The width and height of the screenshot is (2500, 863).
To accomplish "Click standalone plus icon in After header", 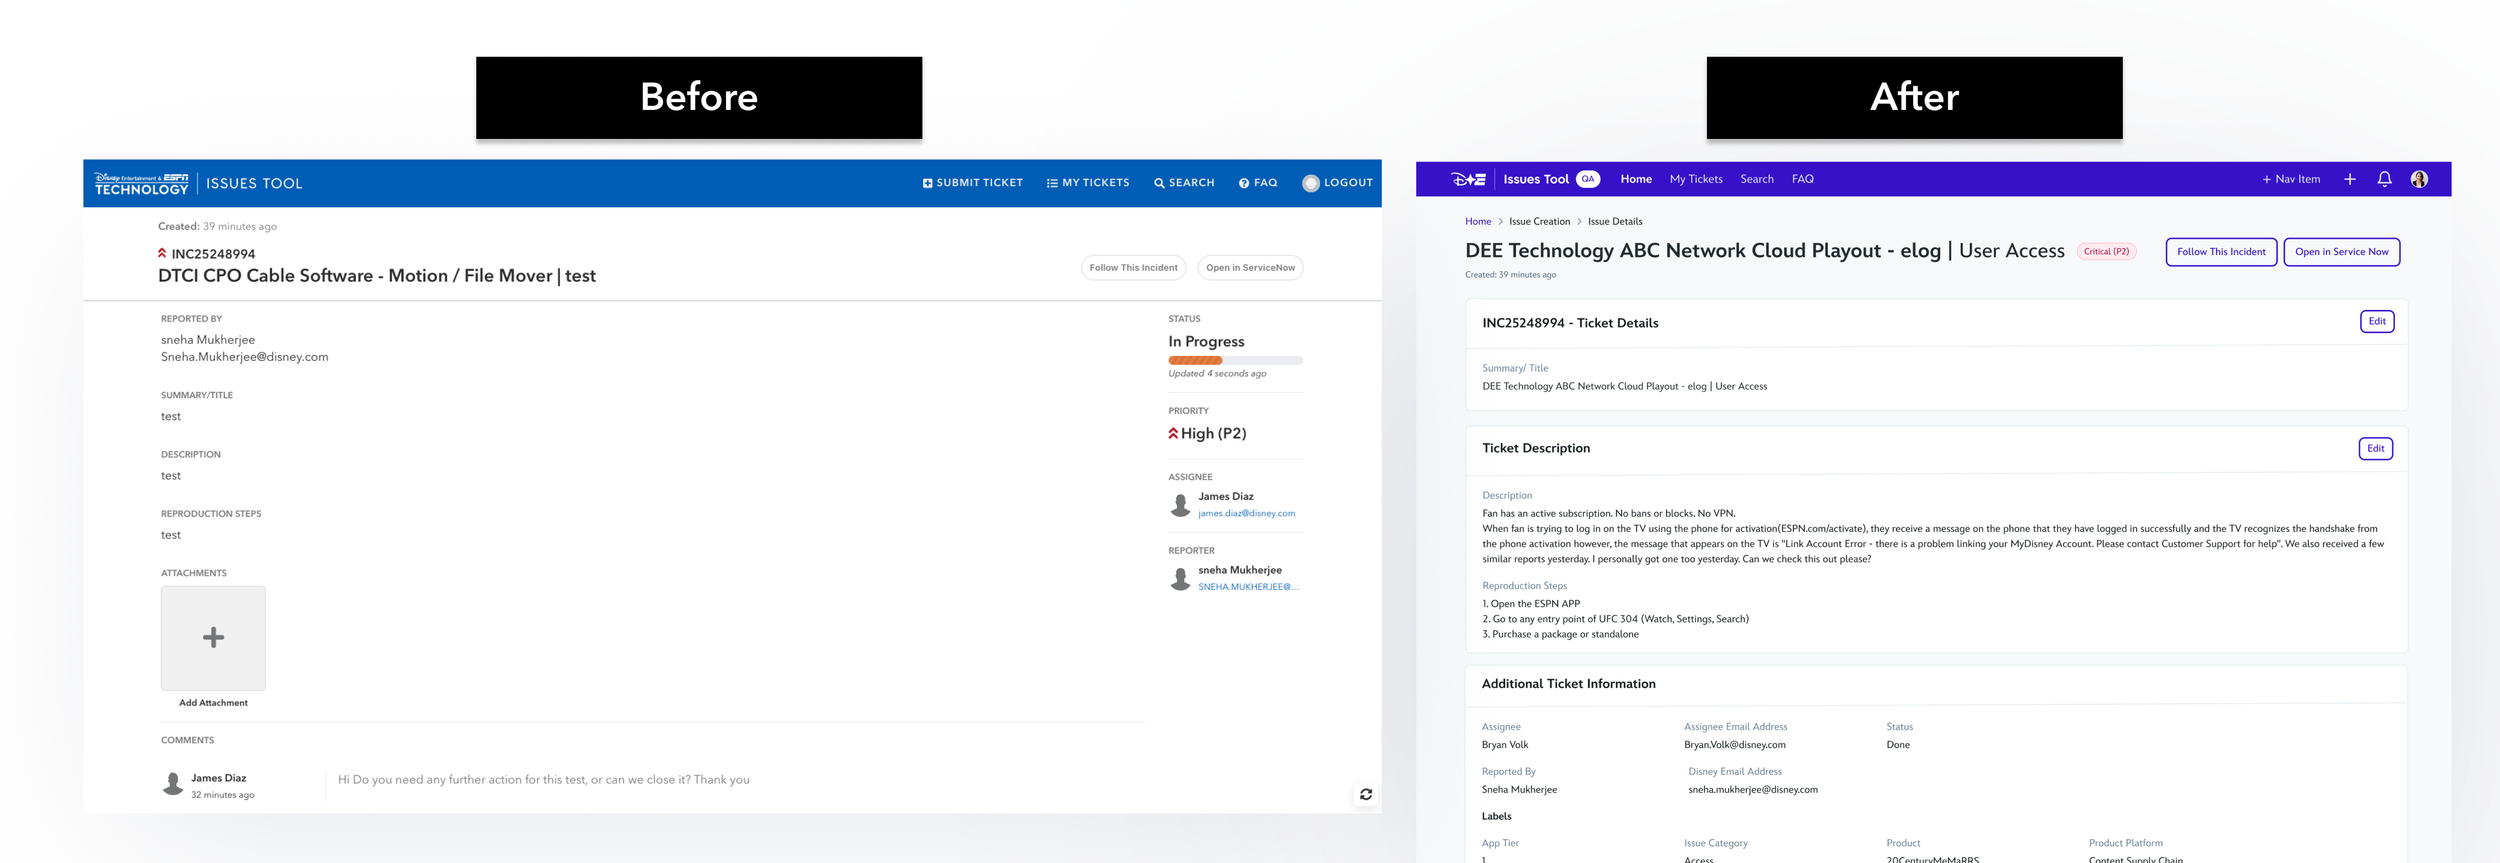I will click(2350, 179).
